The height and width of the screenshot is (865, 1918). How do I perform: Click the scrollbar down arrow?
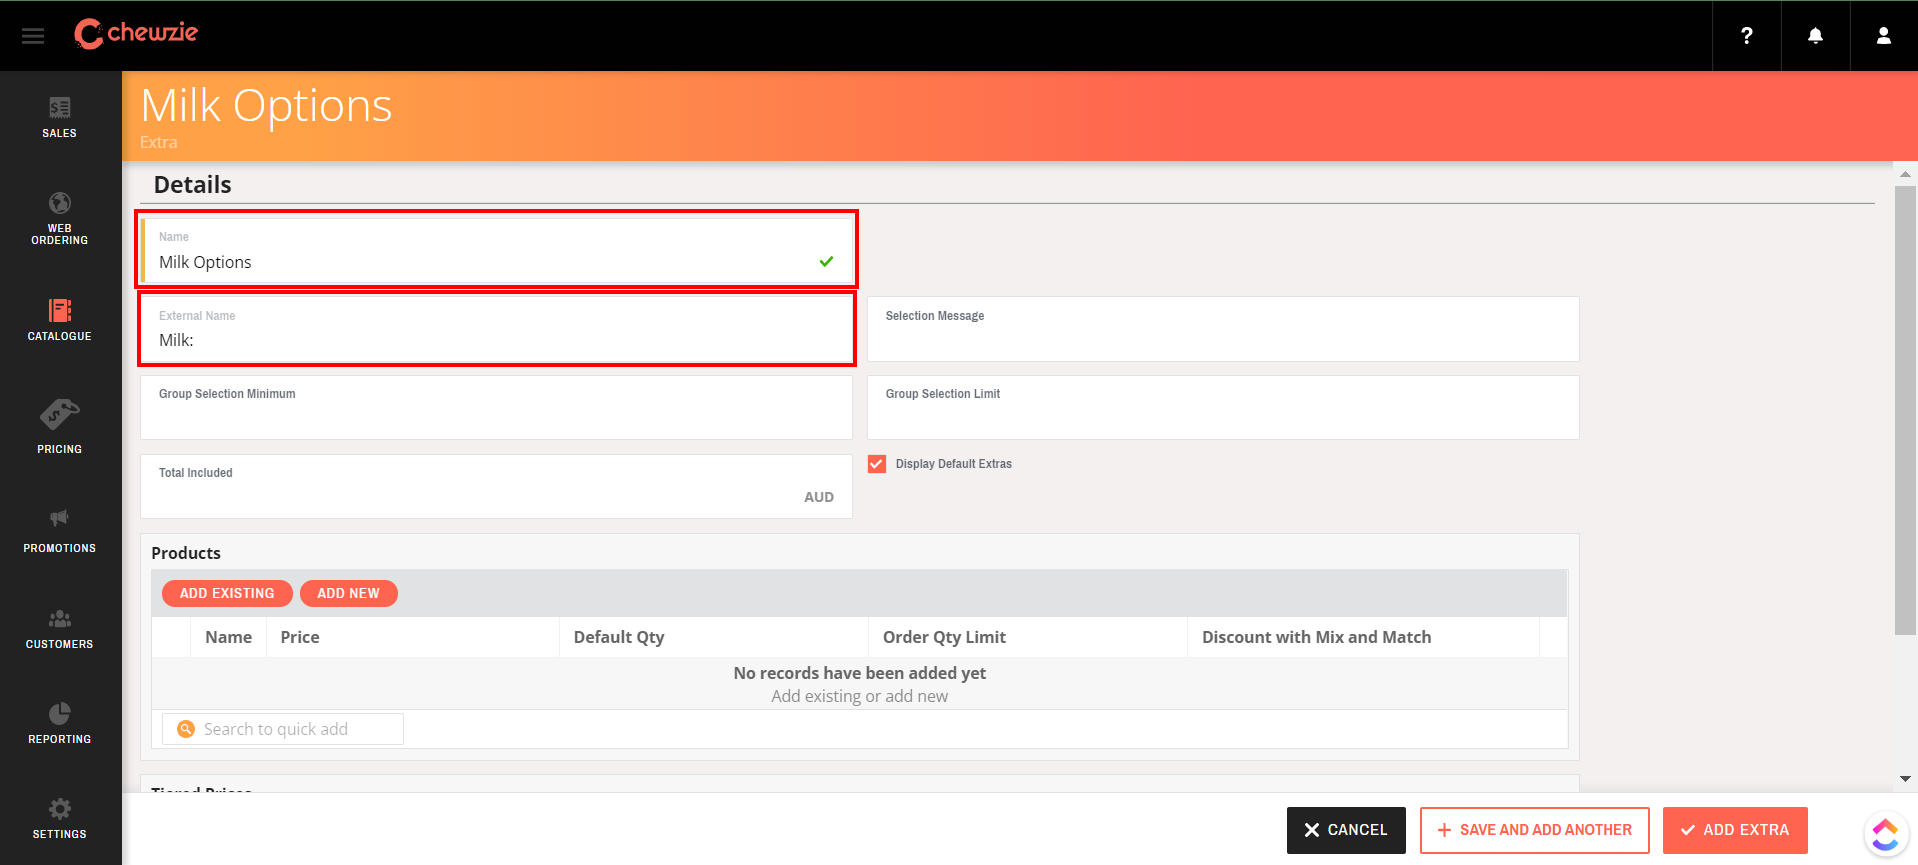(x=1905, y=778)
